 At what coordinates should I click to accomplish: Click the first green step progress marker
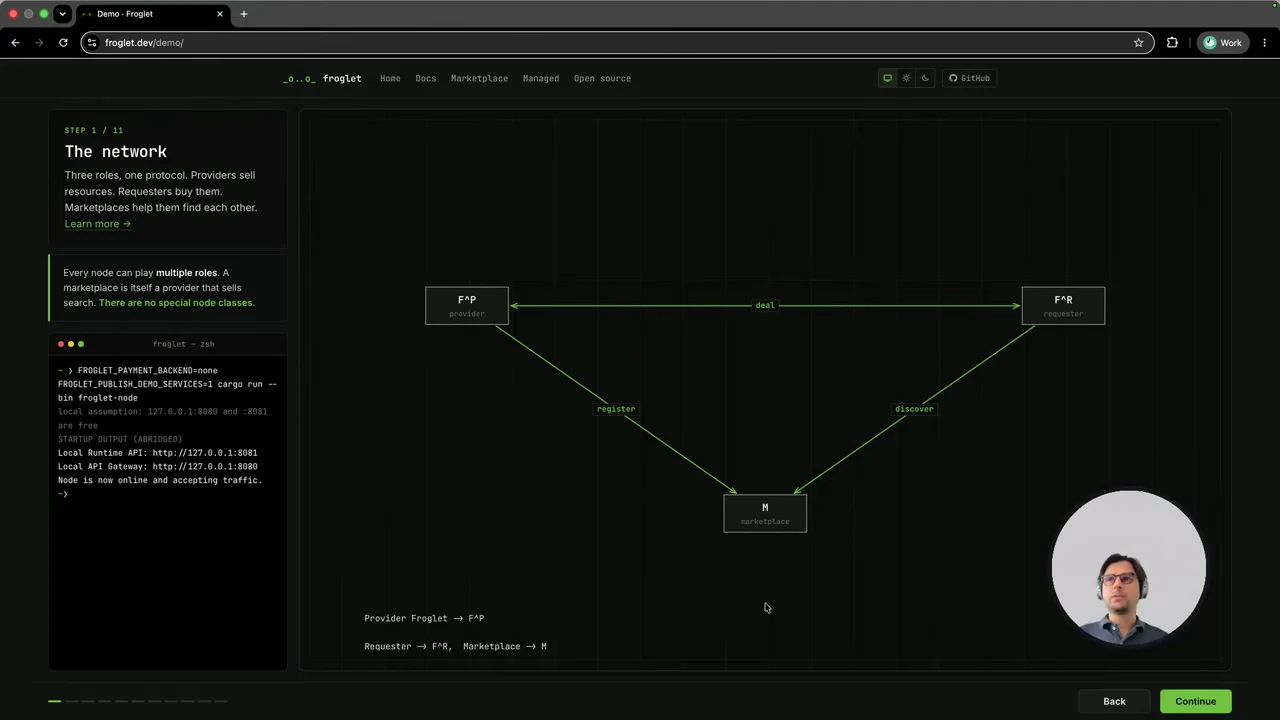(55, 701)
